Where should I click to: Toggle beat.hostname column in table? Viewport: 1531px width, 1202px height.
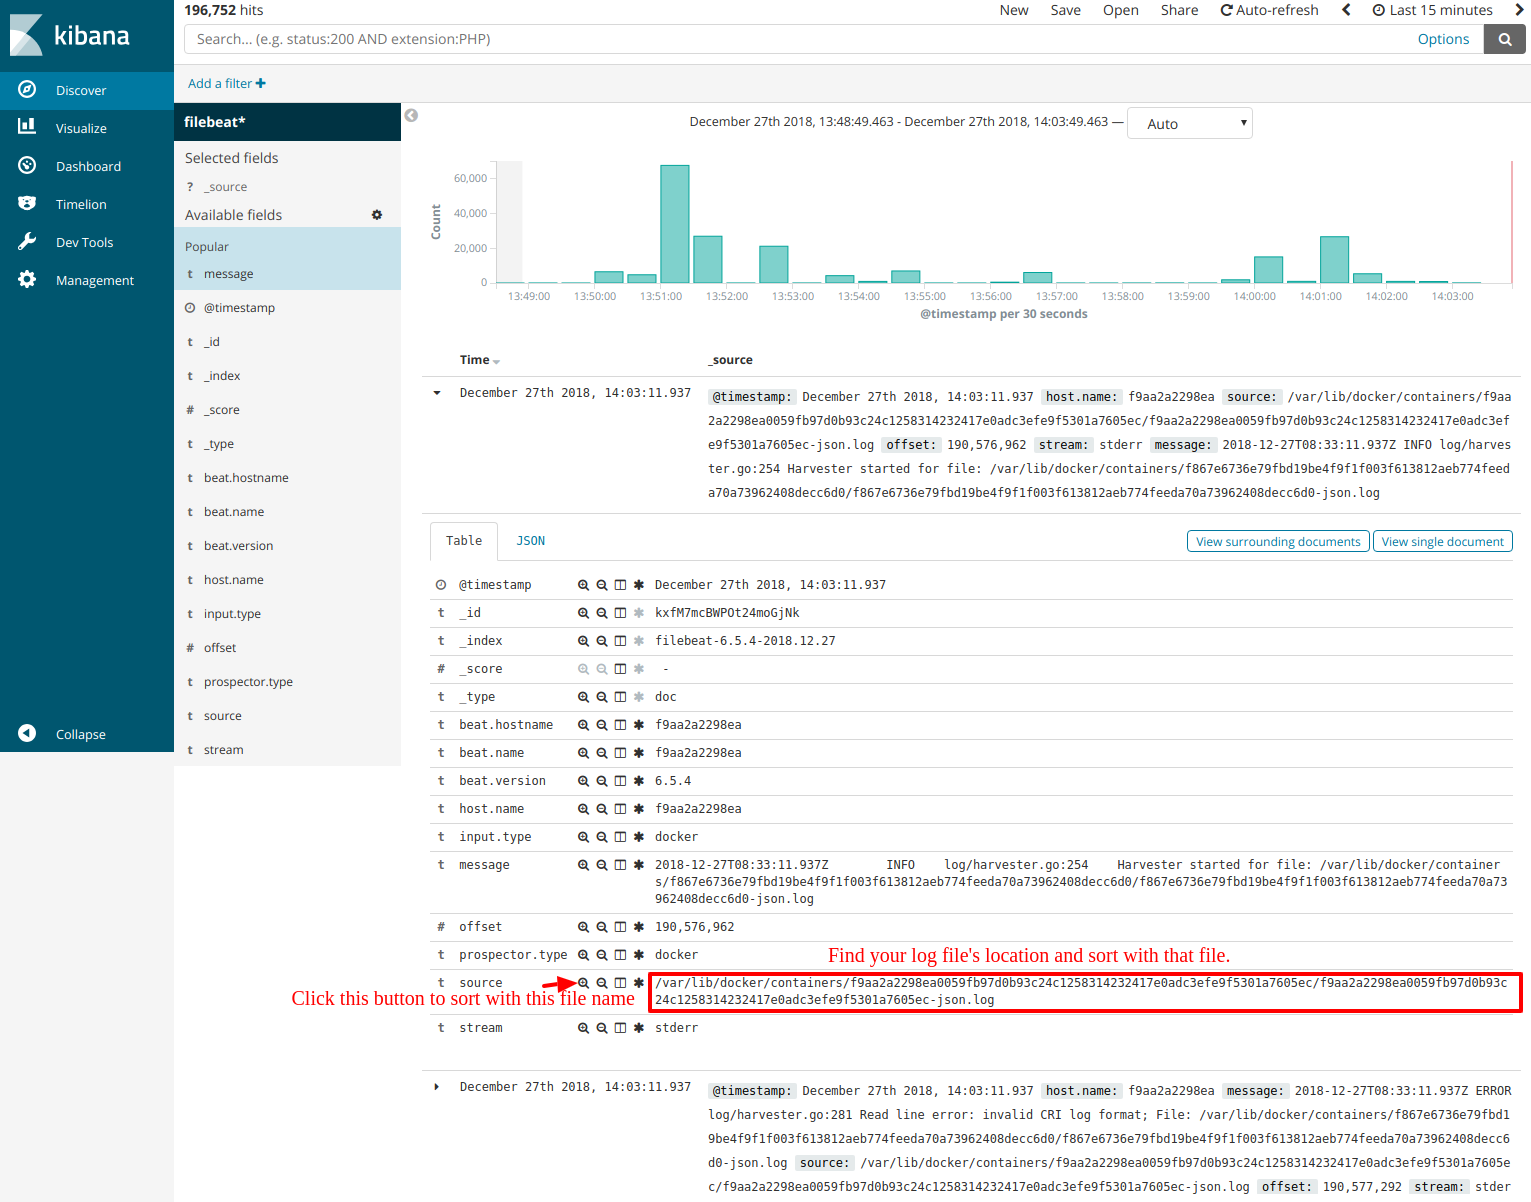click(620, 725)
